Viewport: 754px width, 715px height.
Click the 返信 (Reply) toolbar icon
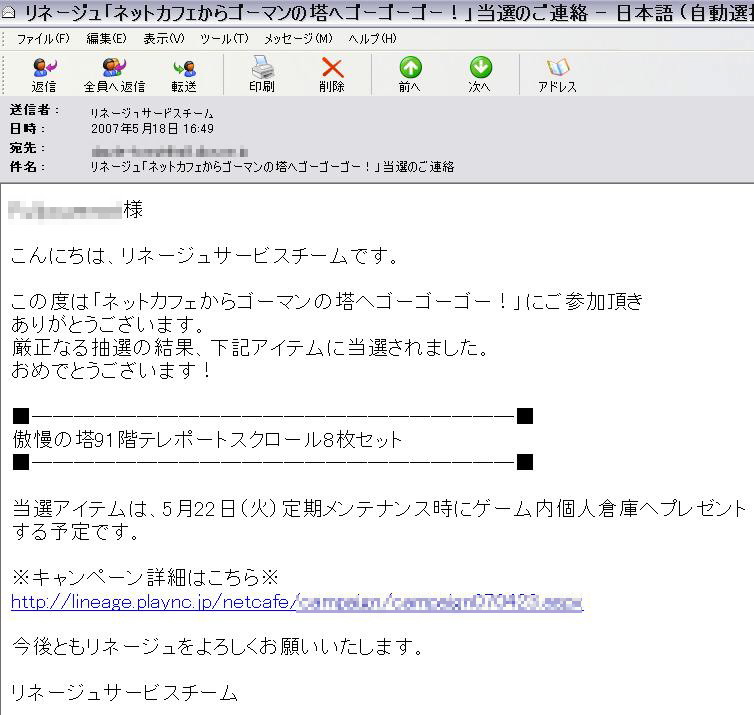(x=44, y=75)
